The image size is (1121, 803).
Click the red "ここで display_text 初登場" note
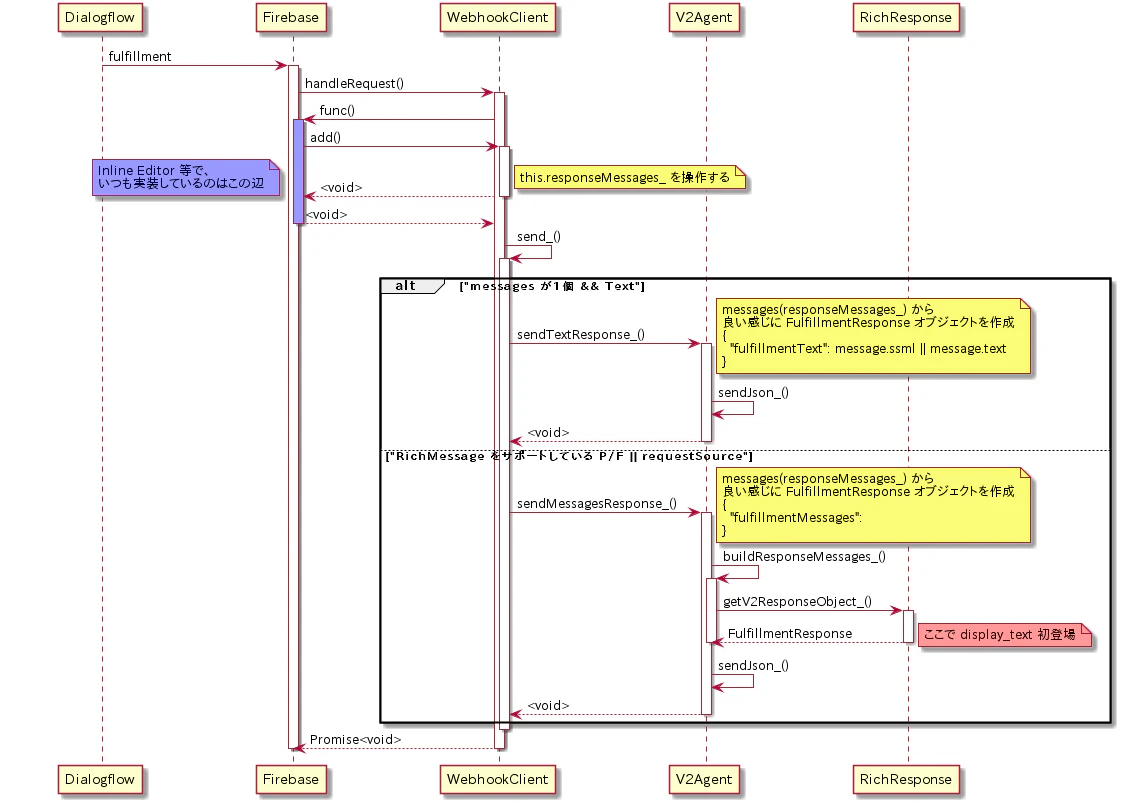tap(1004, 635)
